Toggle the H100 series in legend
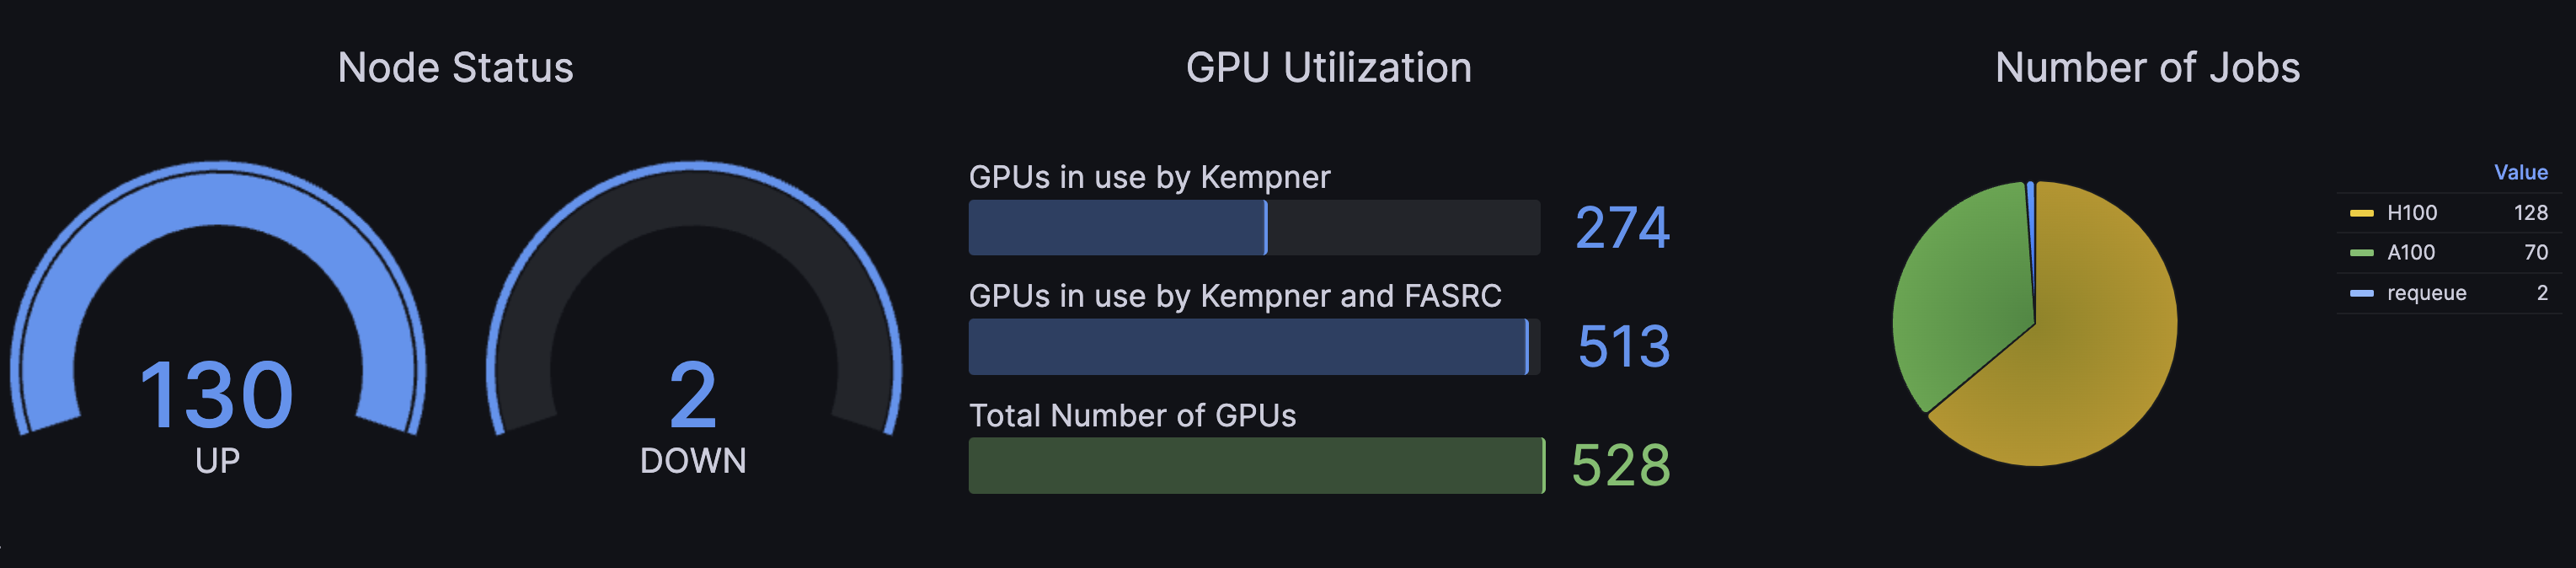 pos(2411,213)
